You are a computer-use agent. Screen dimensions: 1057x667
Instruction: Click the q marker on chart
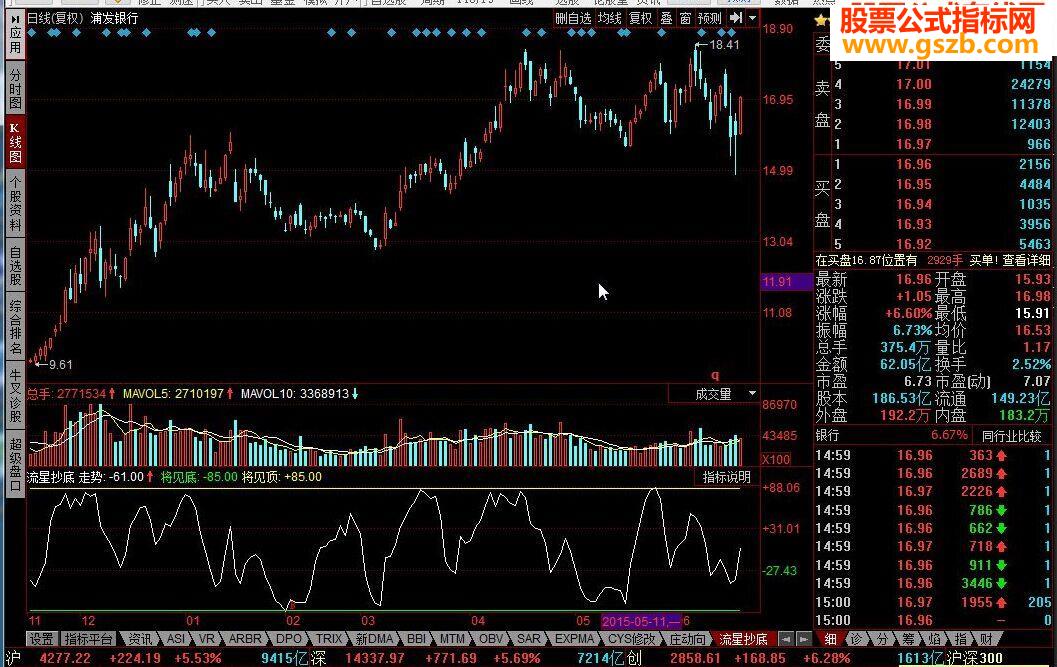715,375
